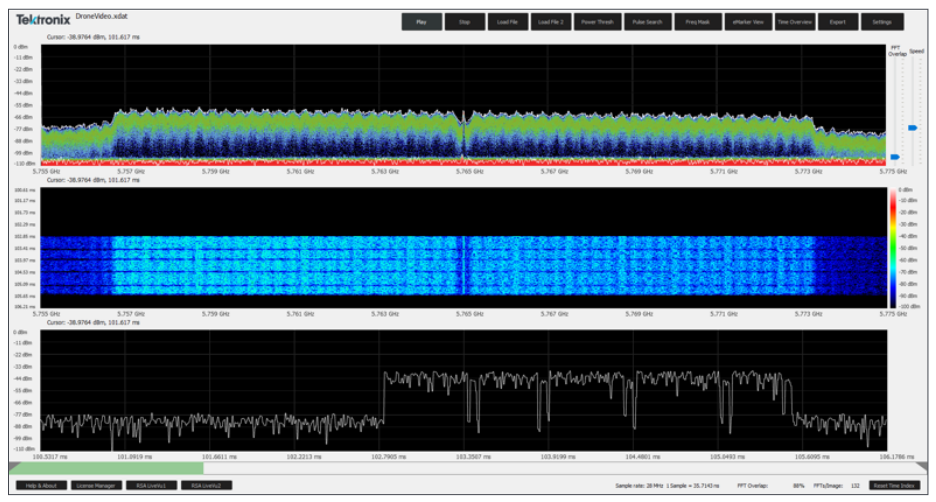This screenshot has height=502, width=936.
Task: Open the Settings panel
Action: 882,21
